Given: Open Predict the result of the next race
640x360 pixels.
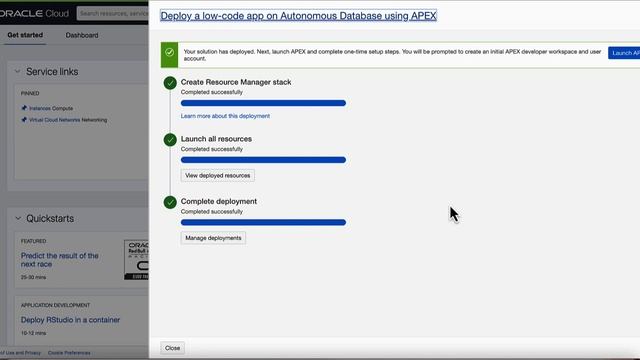Looking at the screenshot, I should [x=60, y=260].
